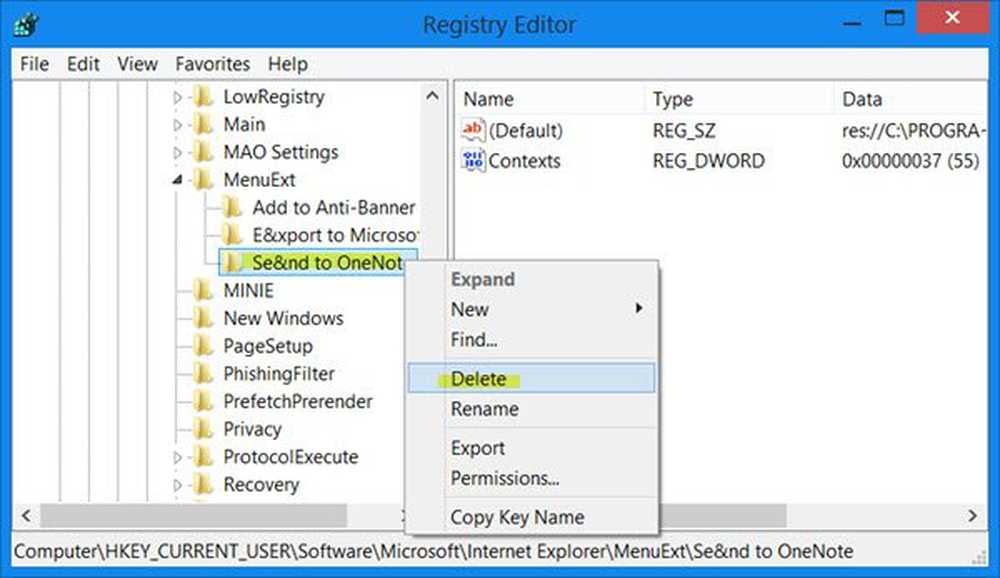Open the Favorites menu

[212, 64]
